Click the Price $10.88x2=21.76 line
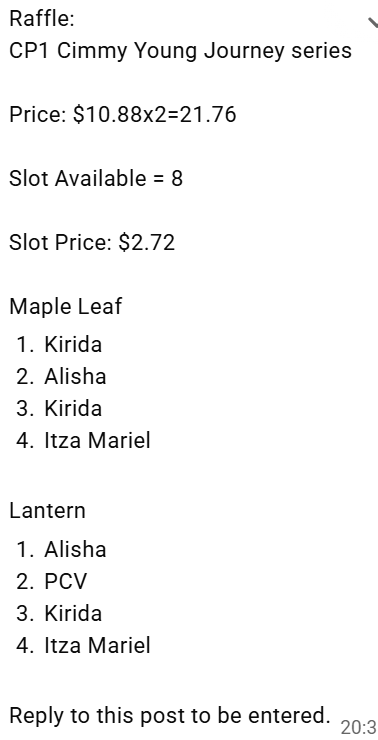378x740 pixels. point(123,115)
